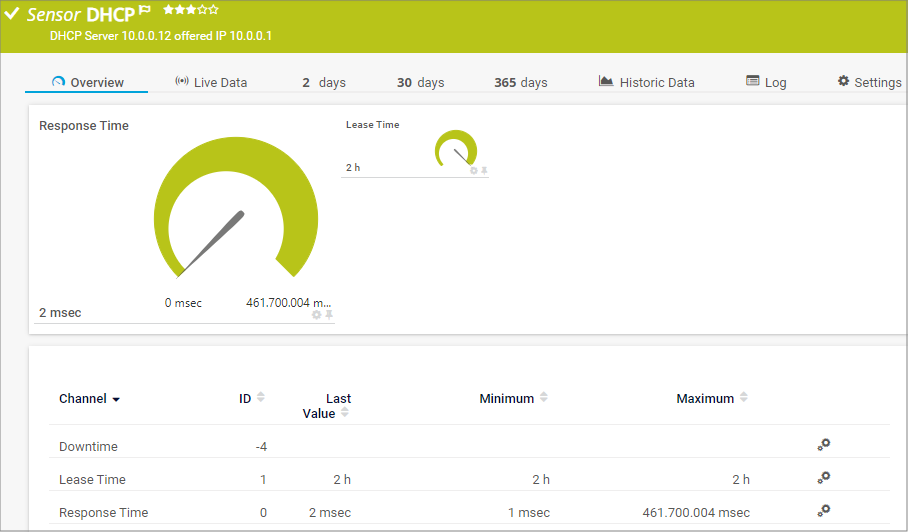Open Response Time gauge gear settings
This screenshot has height=532, width=908.
coord(317,314)
